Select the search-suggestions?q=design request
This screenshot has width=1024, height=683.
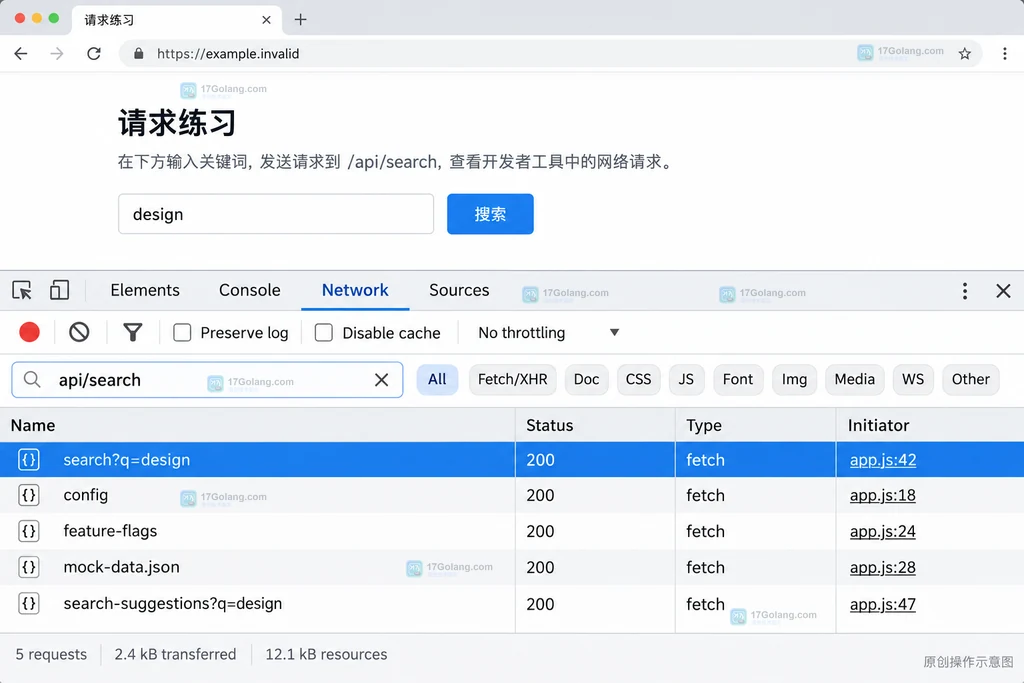click(x=512, y=603)
